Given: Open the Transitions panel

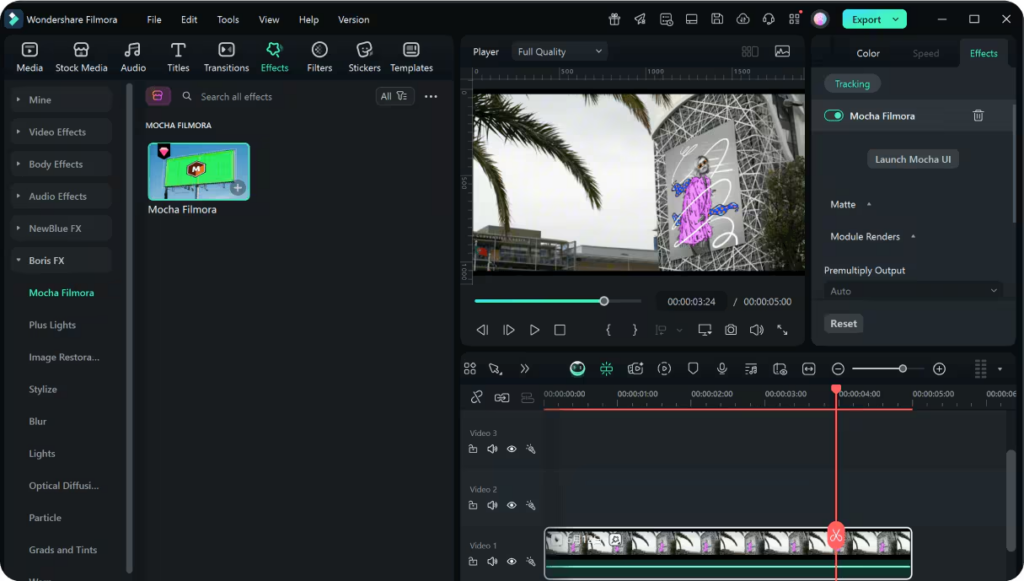Looking at the screenshot, I should pos(226,57).
